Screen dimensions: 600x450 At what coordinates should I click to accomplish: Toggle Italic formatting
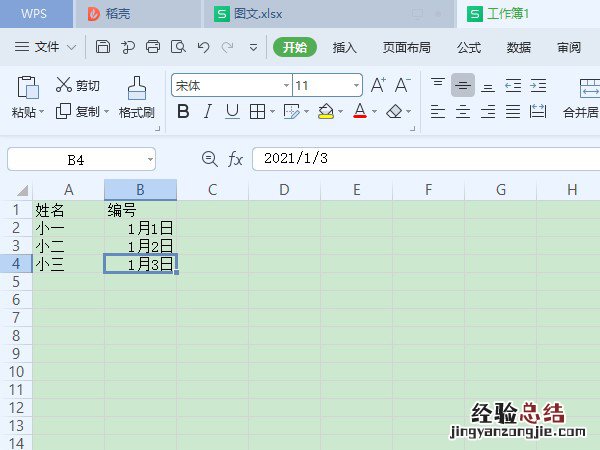coord(207,111)
